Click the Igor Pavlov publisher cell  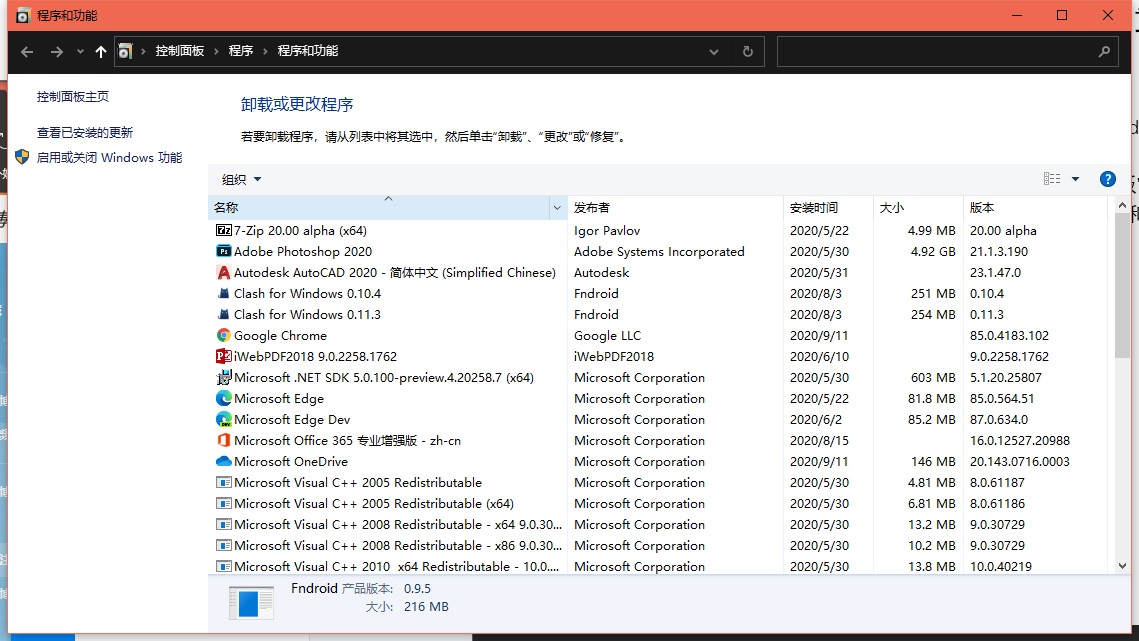(x=607, y=230)
